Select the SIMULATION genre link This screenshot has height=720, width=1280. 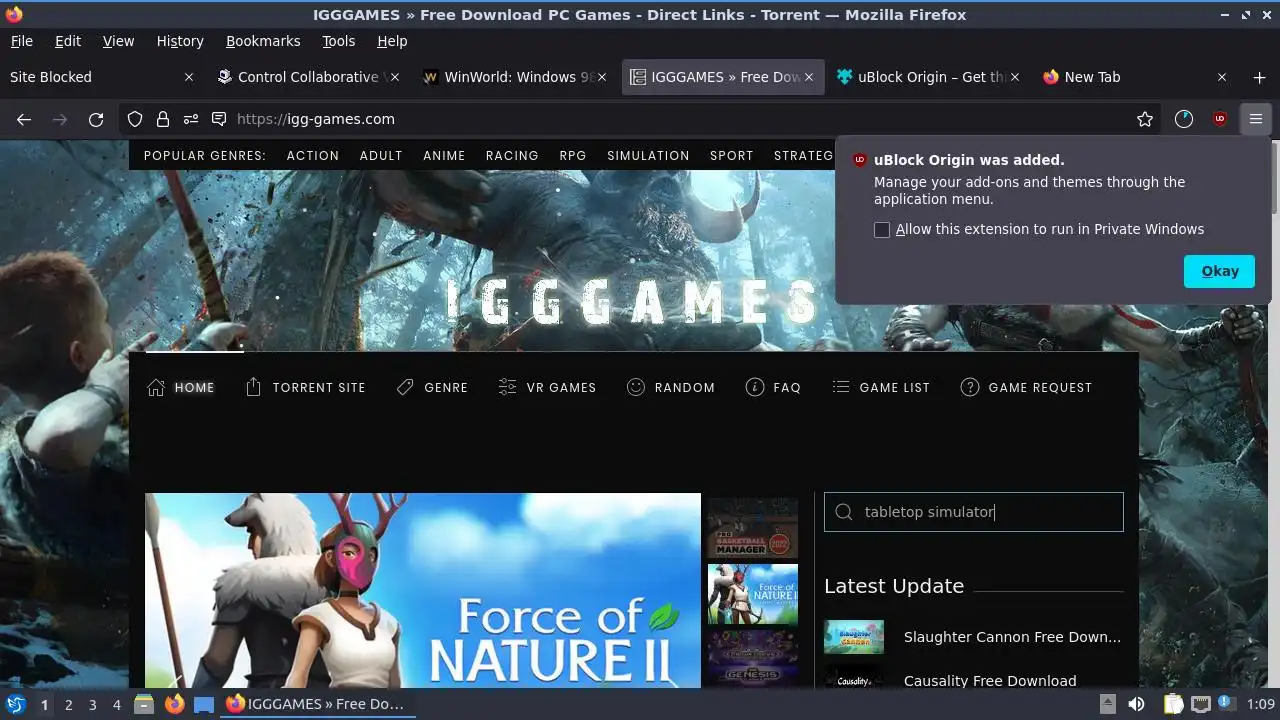[648, 156]
